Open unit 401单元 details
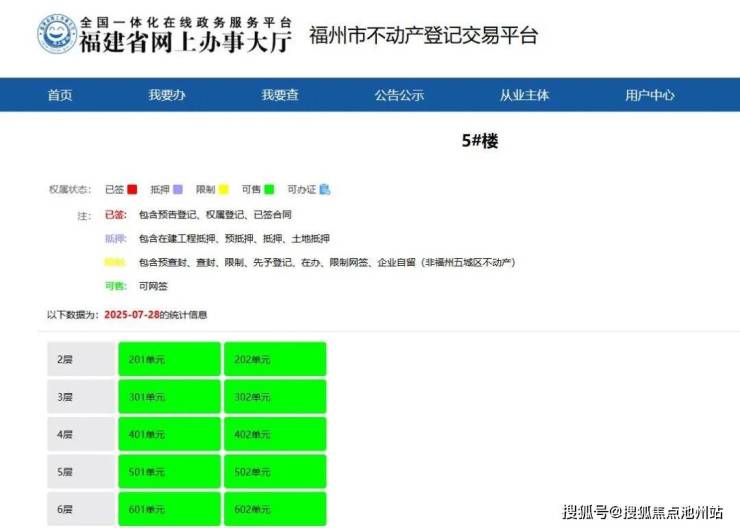The width and height of the screenshot is (740, 528). [169, 435]
